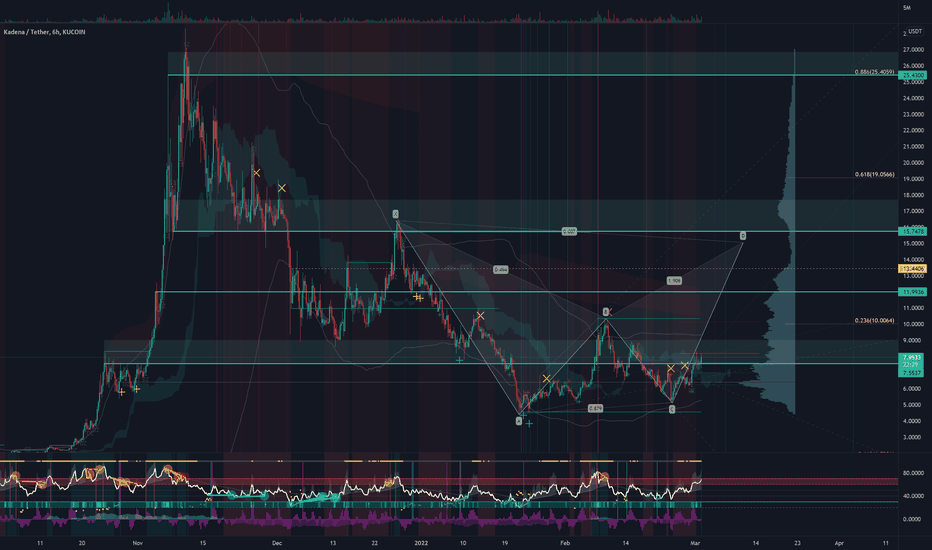Click the Feb label on time axis
This screenshot has height=550, width=932.
(x=565, y=543)
